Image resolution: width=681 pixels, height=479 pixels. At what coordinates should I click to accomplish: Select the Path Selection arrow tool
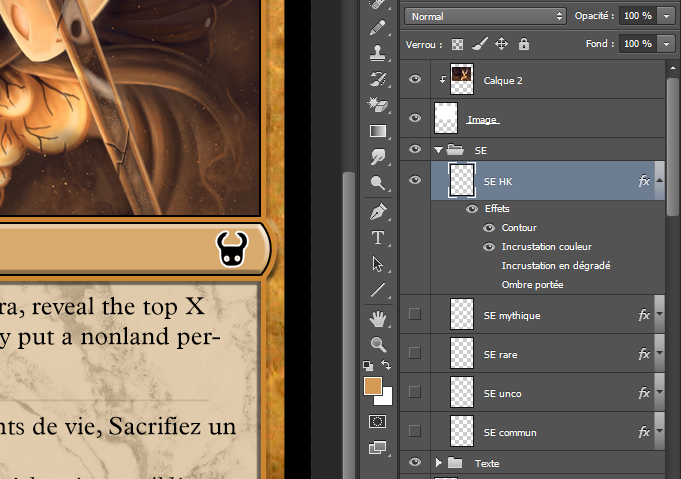(x=378, y=264)
